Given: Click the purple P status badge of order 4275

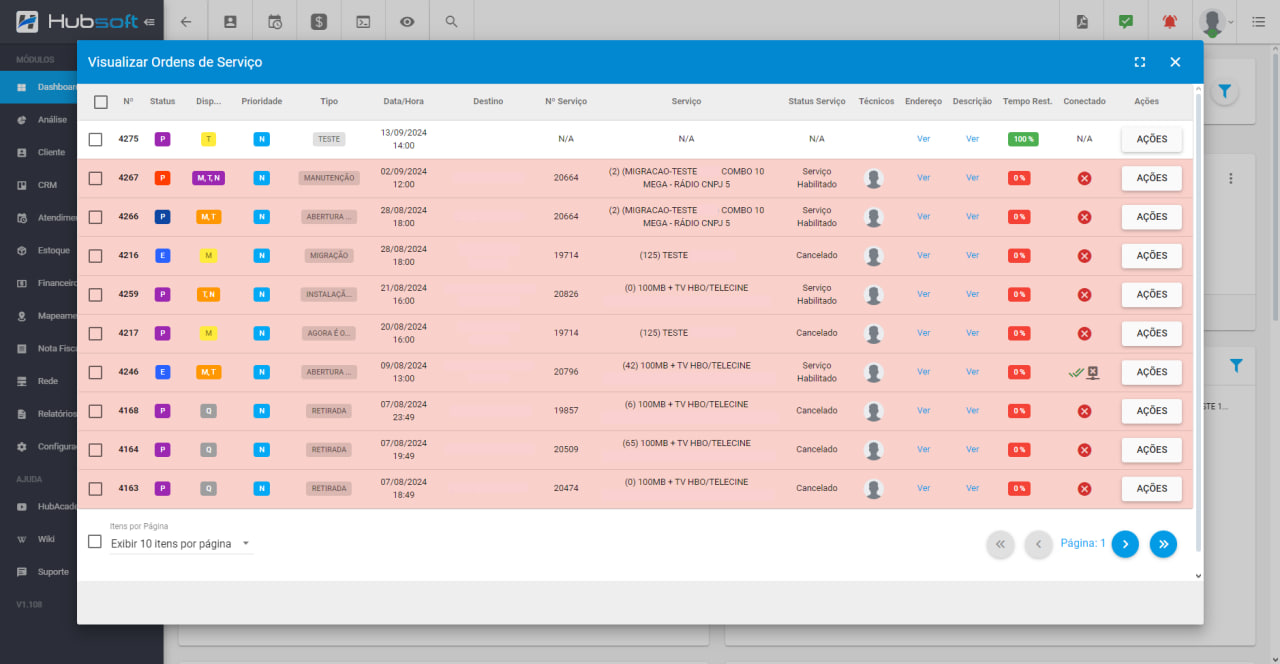Looking at the screenshot, I should click(x=162, y=140).
